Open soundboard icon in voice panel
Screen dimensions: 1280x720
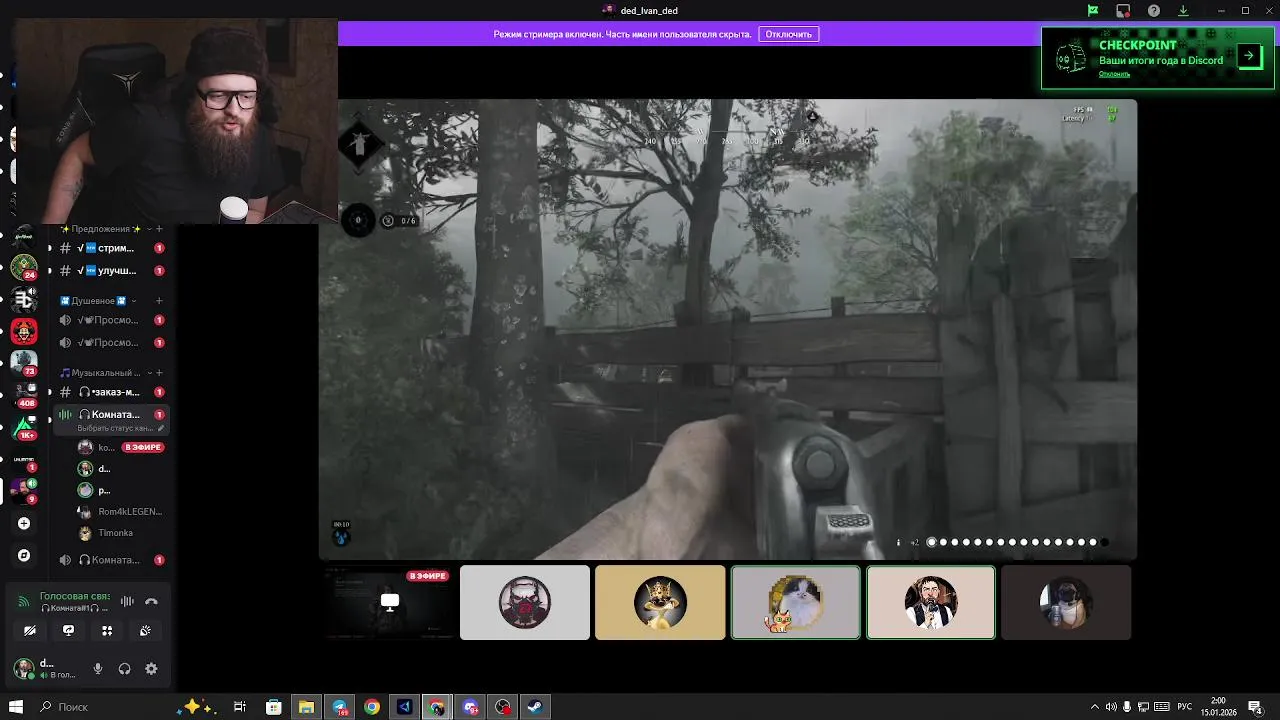click(x=145, y=631)
